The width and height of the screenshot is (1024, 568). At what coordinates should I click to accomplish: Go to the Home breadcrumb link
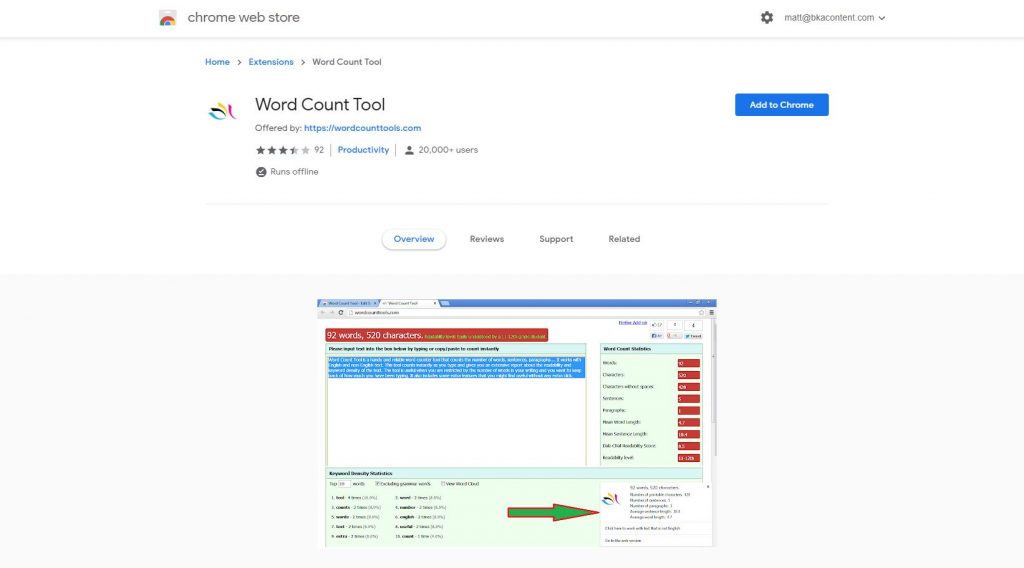pos(217,62)
